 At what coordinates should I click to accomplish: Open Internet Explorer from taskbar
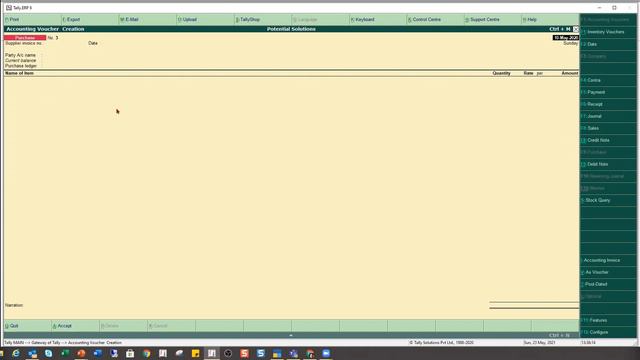16,353
